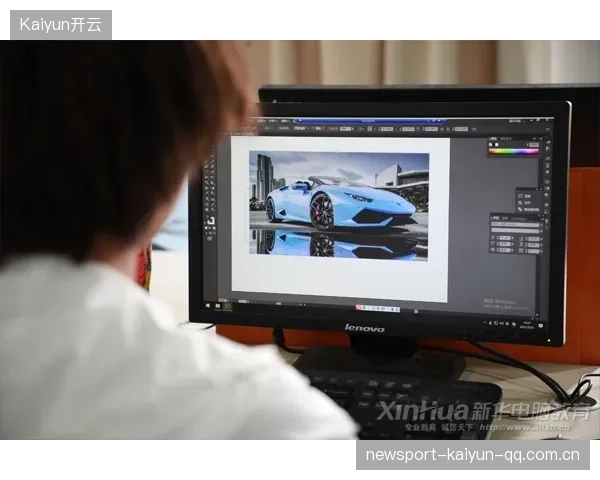The width and height of the screenshot is (600, 480).
Task: Open the Windows notification center icon
Action: pyautogui.click(x=541, y=326)
